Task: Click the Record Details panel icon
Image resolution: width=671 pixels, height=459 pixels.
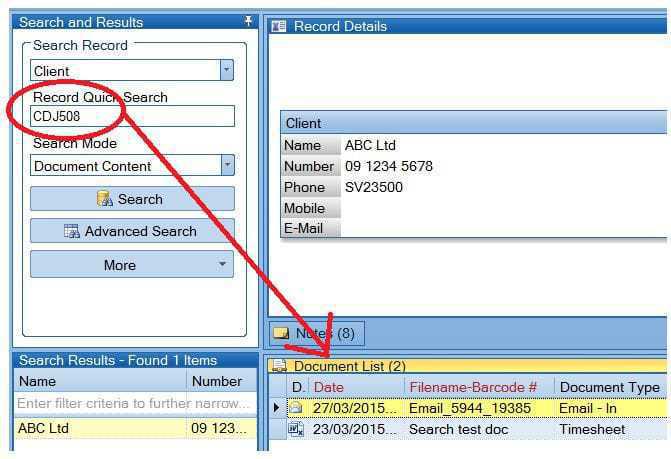Action: point(279,27)
